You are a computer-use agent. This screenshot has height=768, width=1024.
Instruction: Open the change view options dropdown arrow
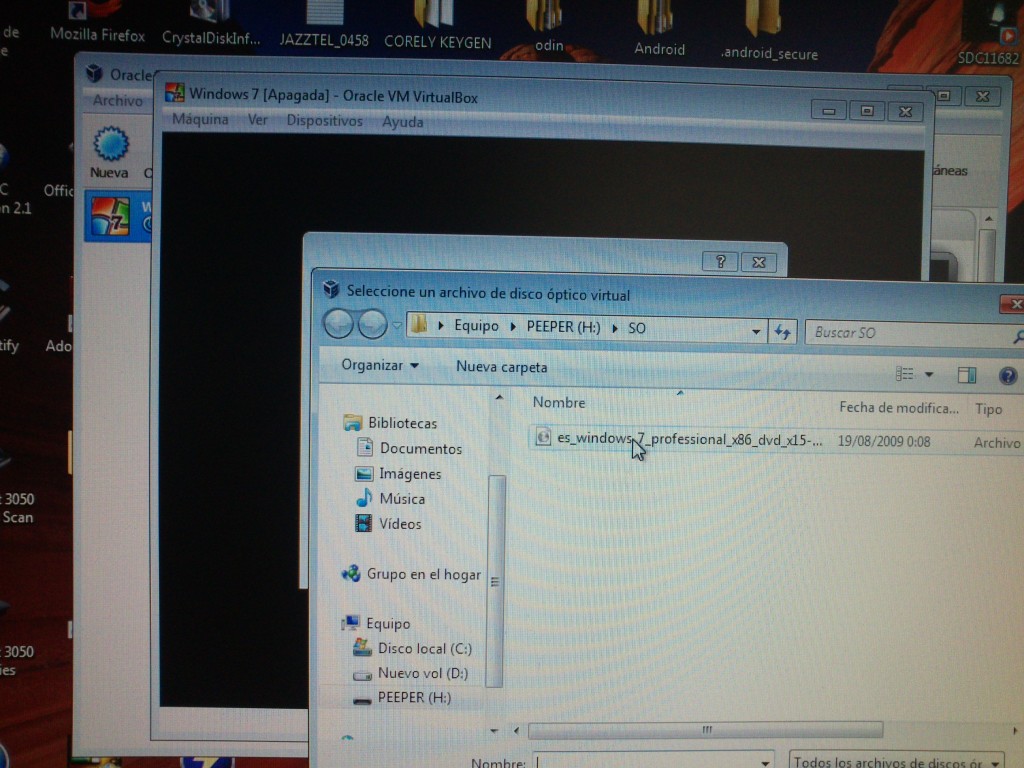click(929, 375)
